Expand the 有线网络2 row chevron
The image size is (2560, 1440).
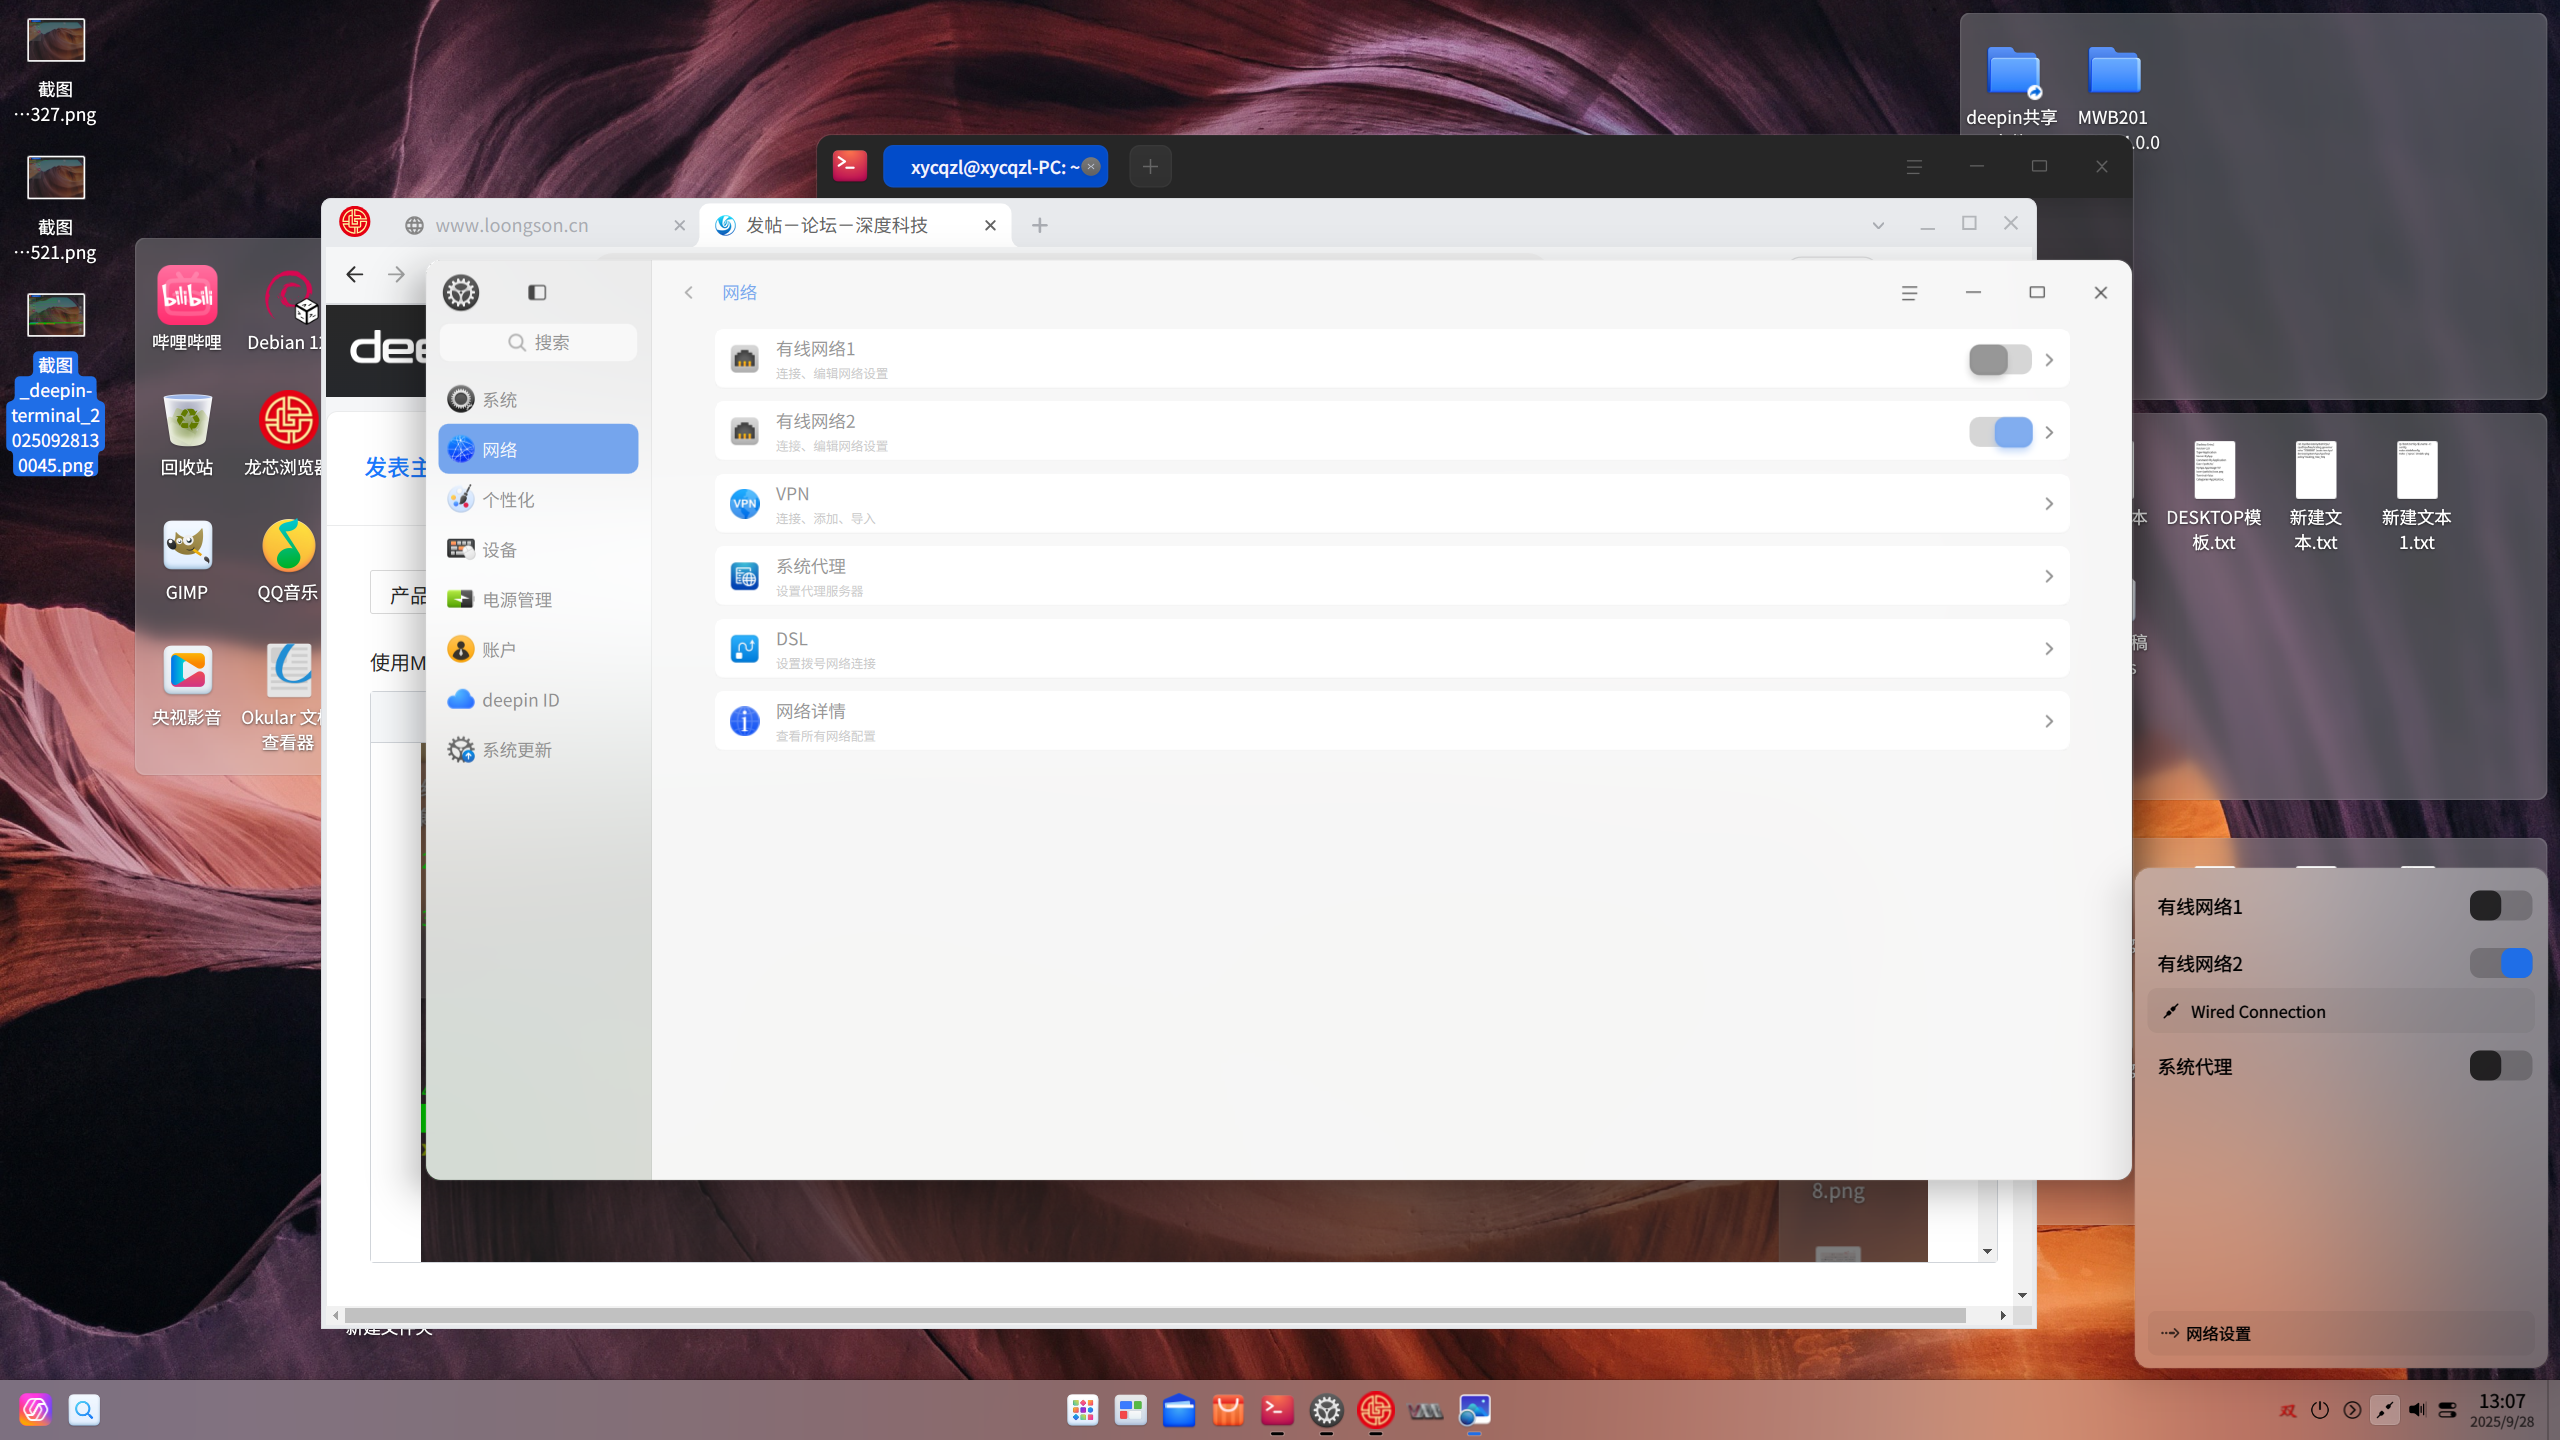(2049, 432)
